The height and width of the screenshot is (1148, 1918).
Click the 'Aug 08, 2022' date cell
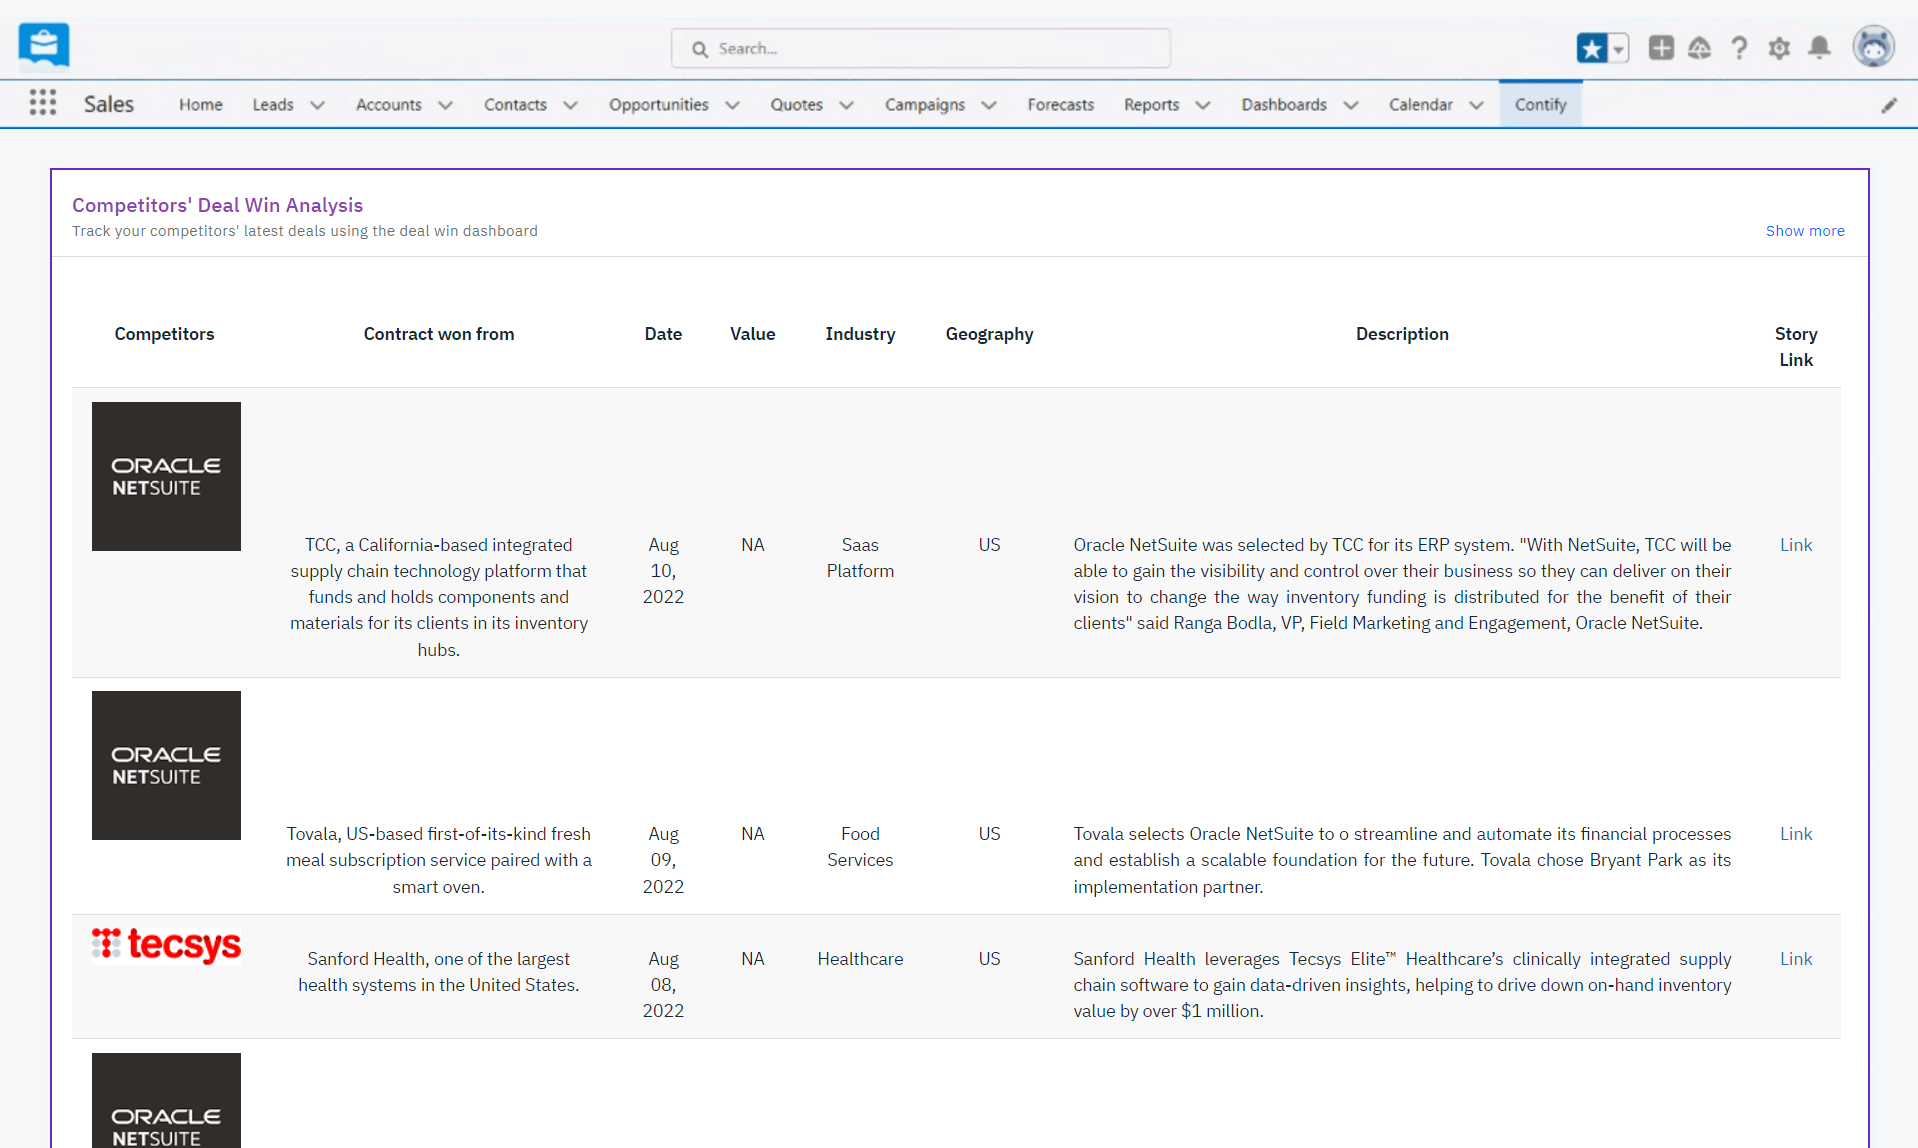pos(663,985)
